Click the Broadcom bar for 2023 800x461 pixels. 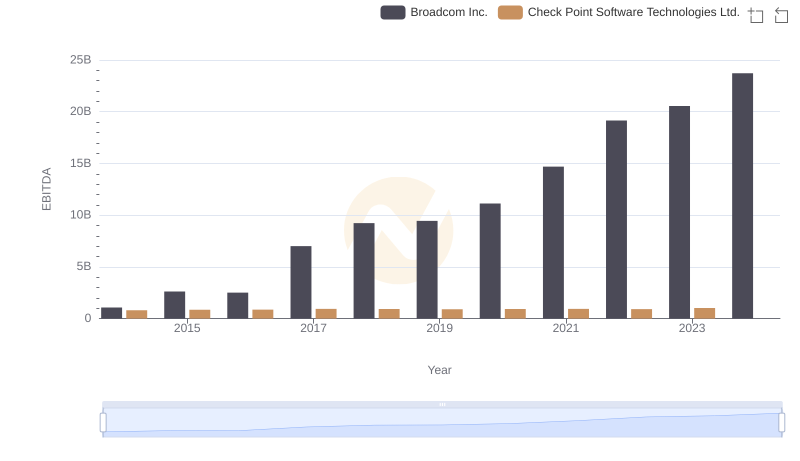coord(679,212)
